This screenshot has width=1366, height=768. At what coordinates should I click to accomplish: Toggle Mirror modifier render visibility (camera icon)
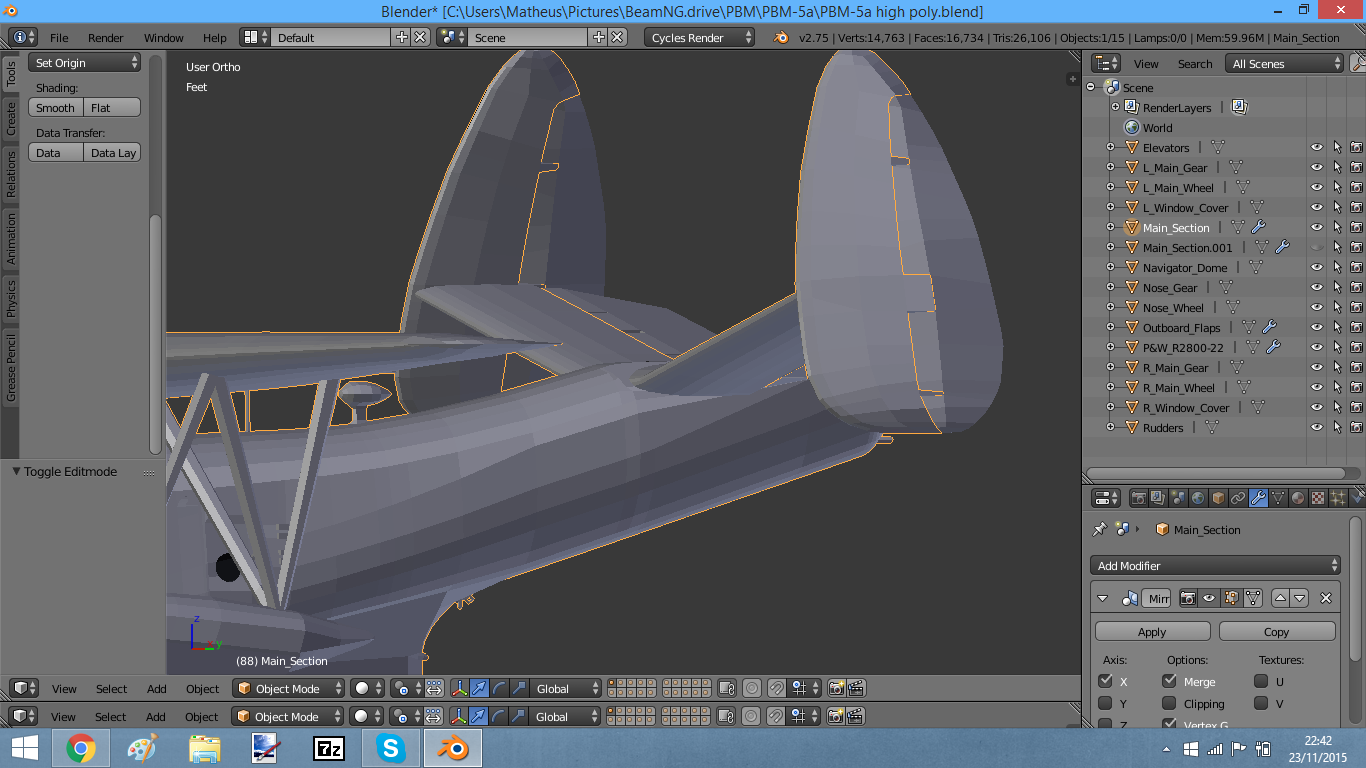click(1188, 598)
